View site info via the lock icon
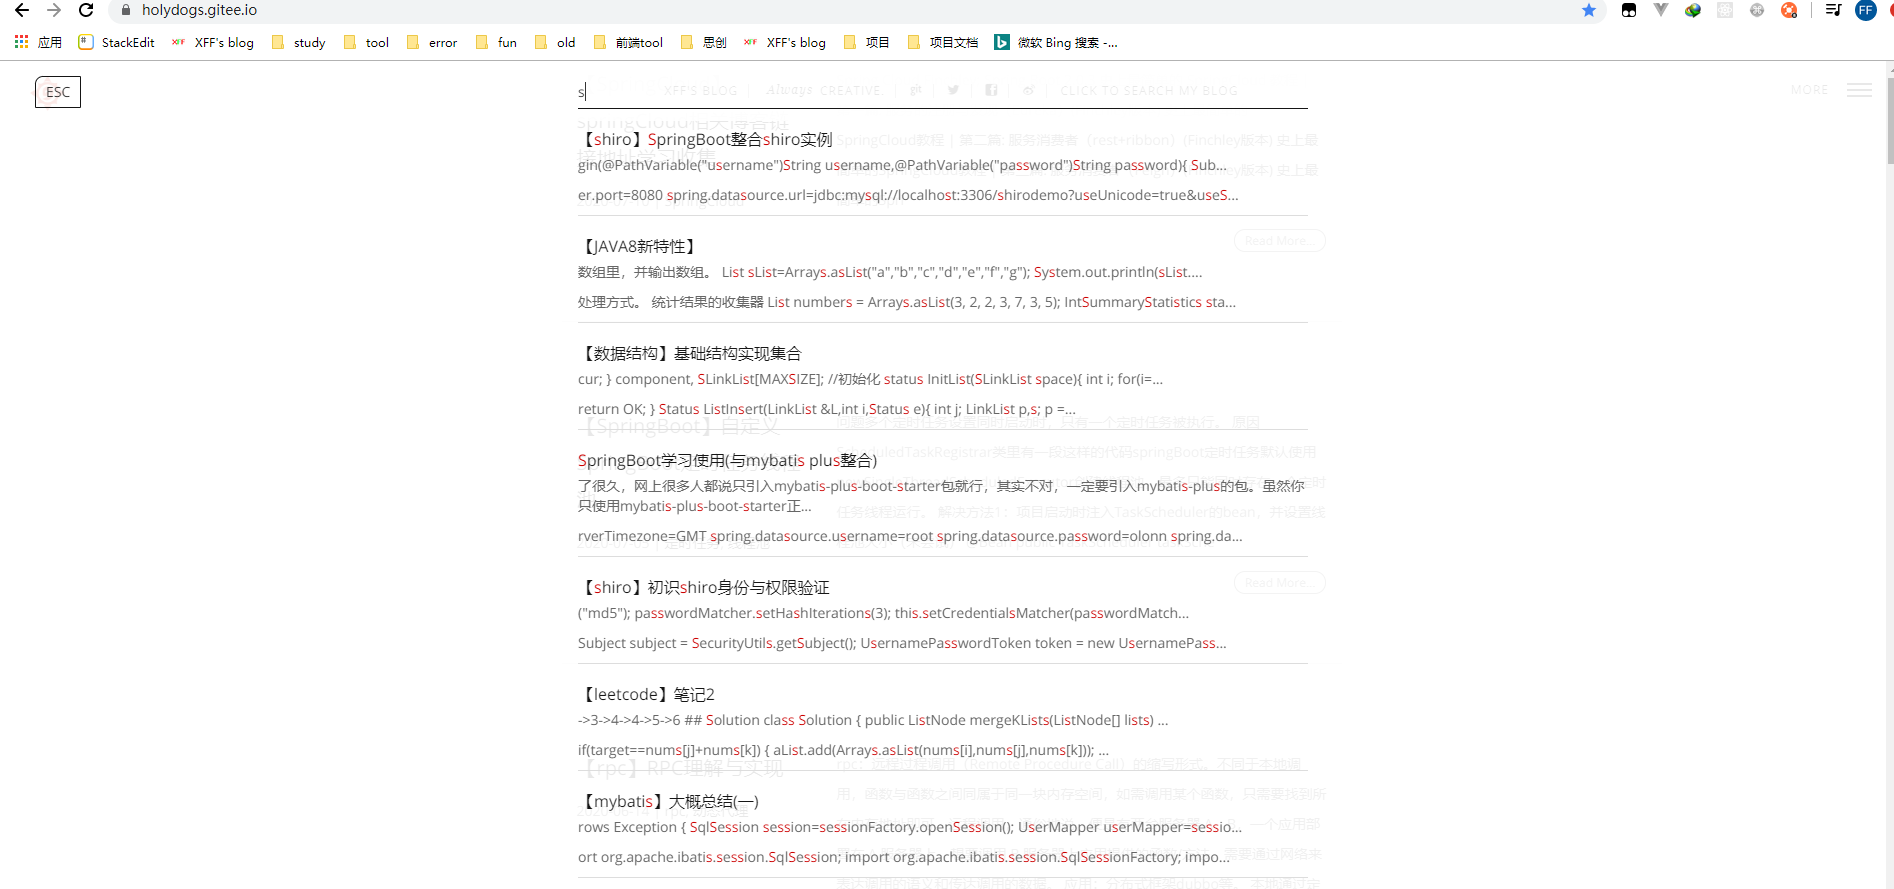This screenshot has width=1894, height=889. click(x=126, y=10)
